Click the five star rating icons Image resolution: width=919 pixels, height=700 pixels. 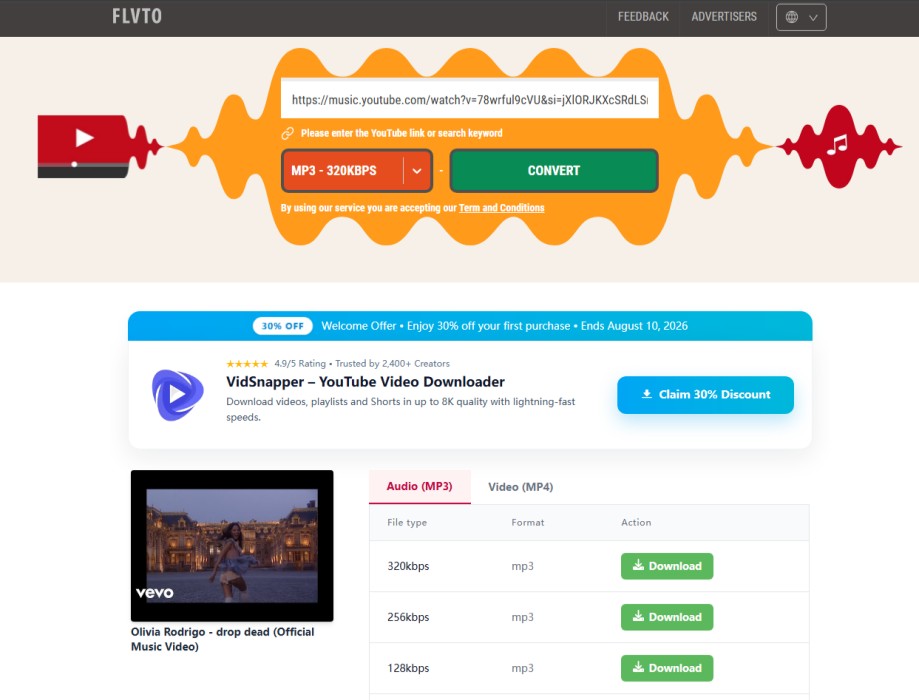pos(247,363)
